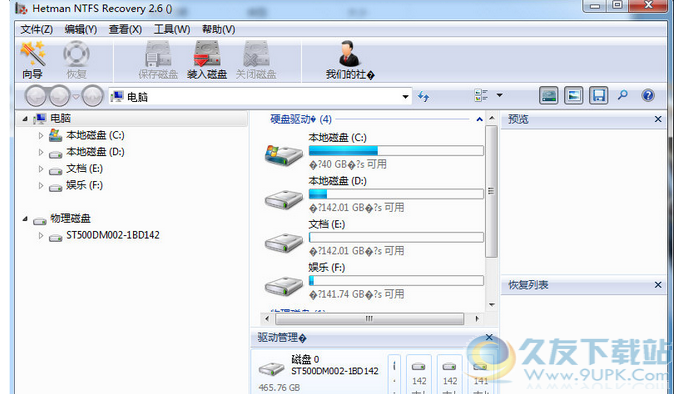This screenshot has height=394, width=678.
Task: Click the horizontal scrollbar right arrow
Action: point(477,319)
